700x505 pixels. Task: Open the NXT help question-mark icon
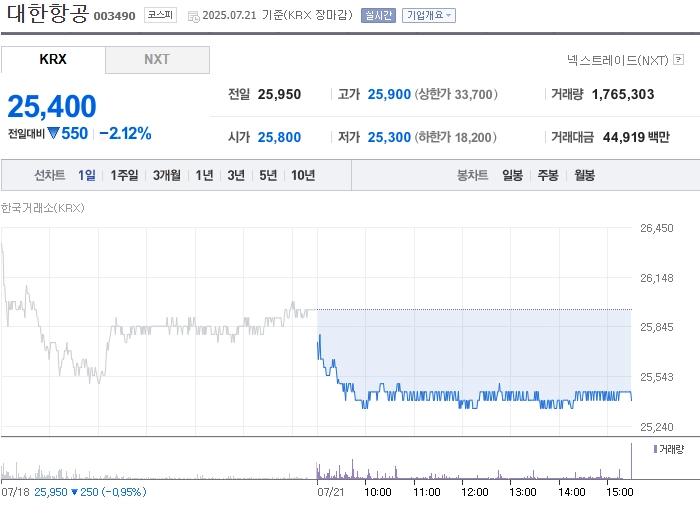[x=679, y=59]
